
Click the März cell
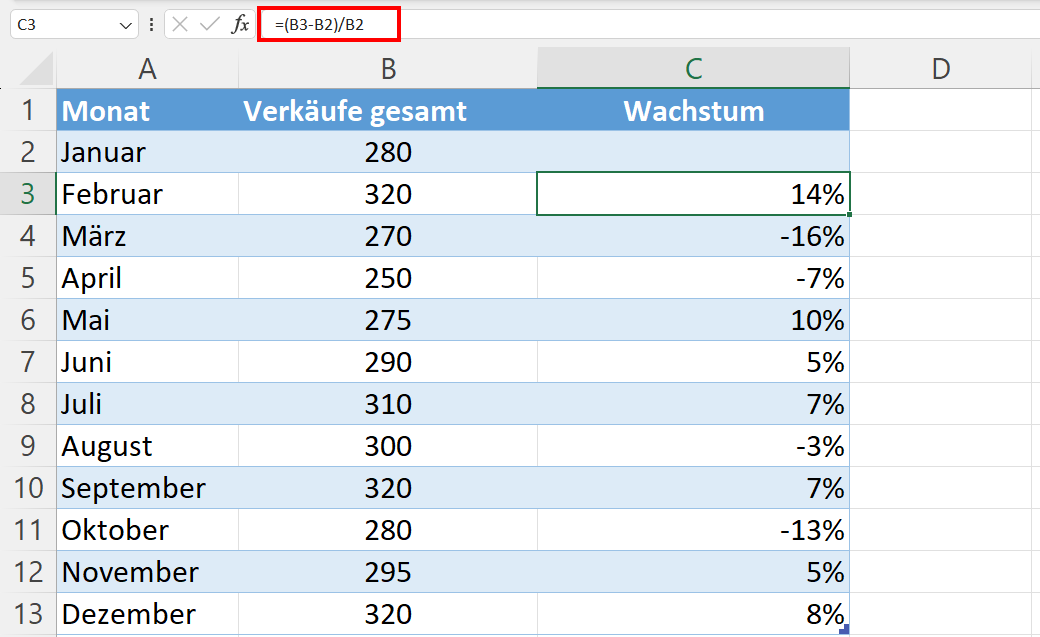(147, 236)
